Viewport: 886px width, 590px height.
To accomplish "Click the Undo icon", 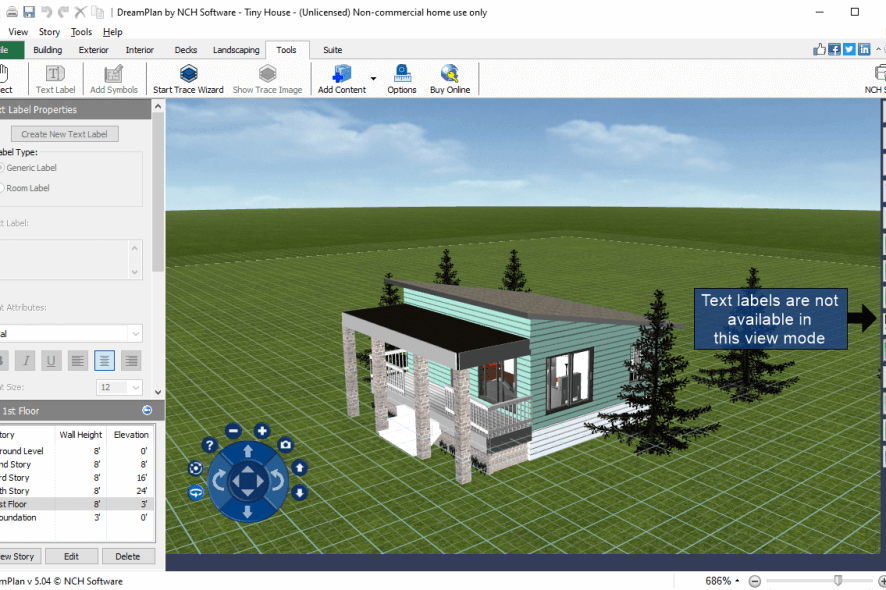I will coord(46,12).
